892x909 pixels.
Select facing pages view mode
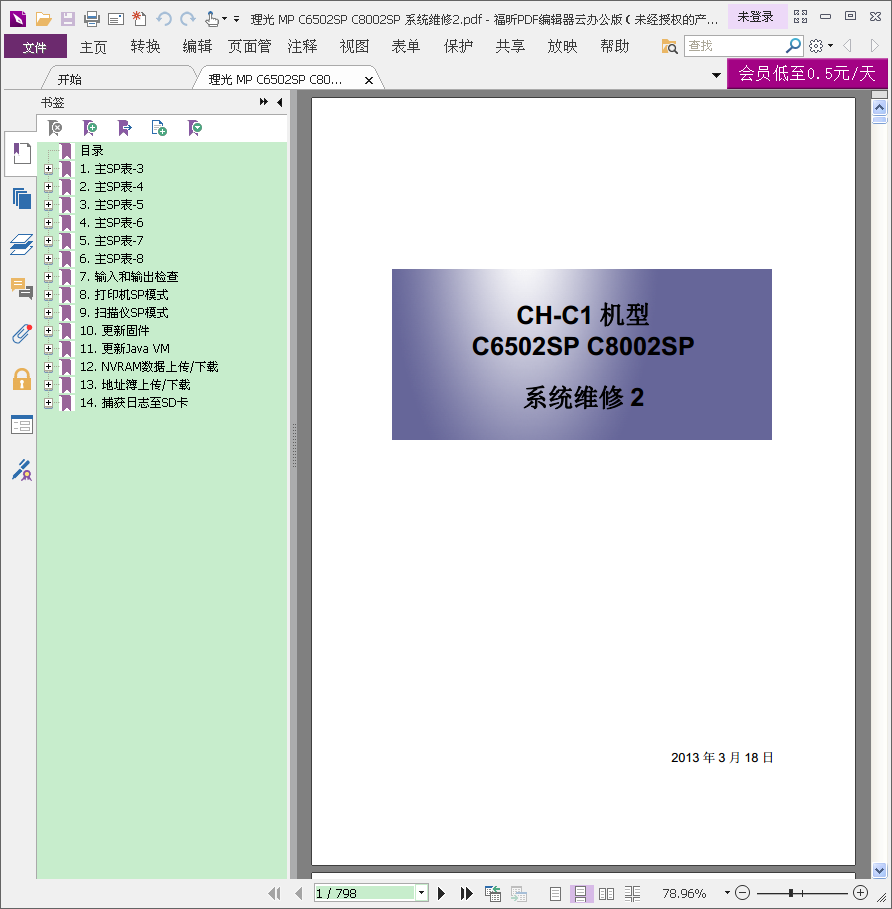point(606,894)
